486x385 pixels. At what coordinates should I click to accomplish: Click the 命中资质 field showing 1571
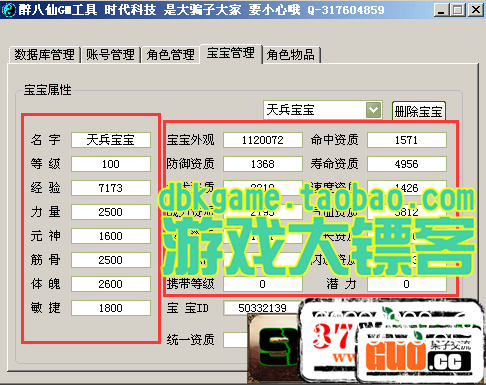point(407,140)
